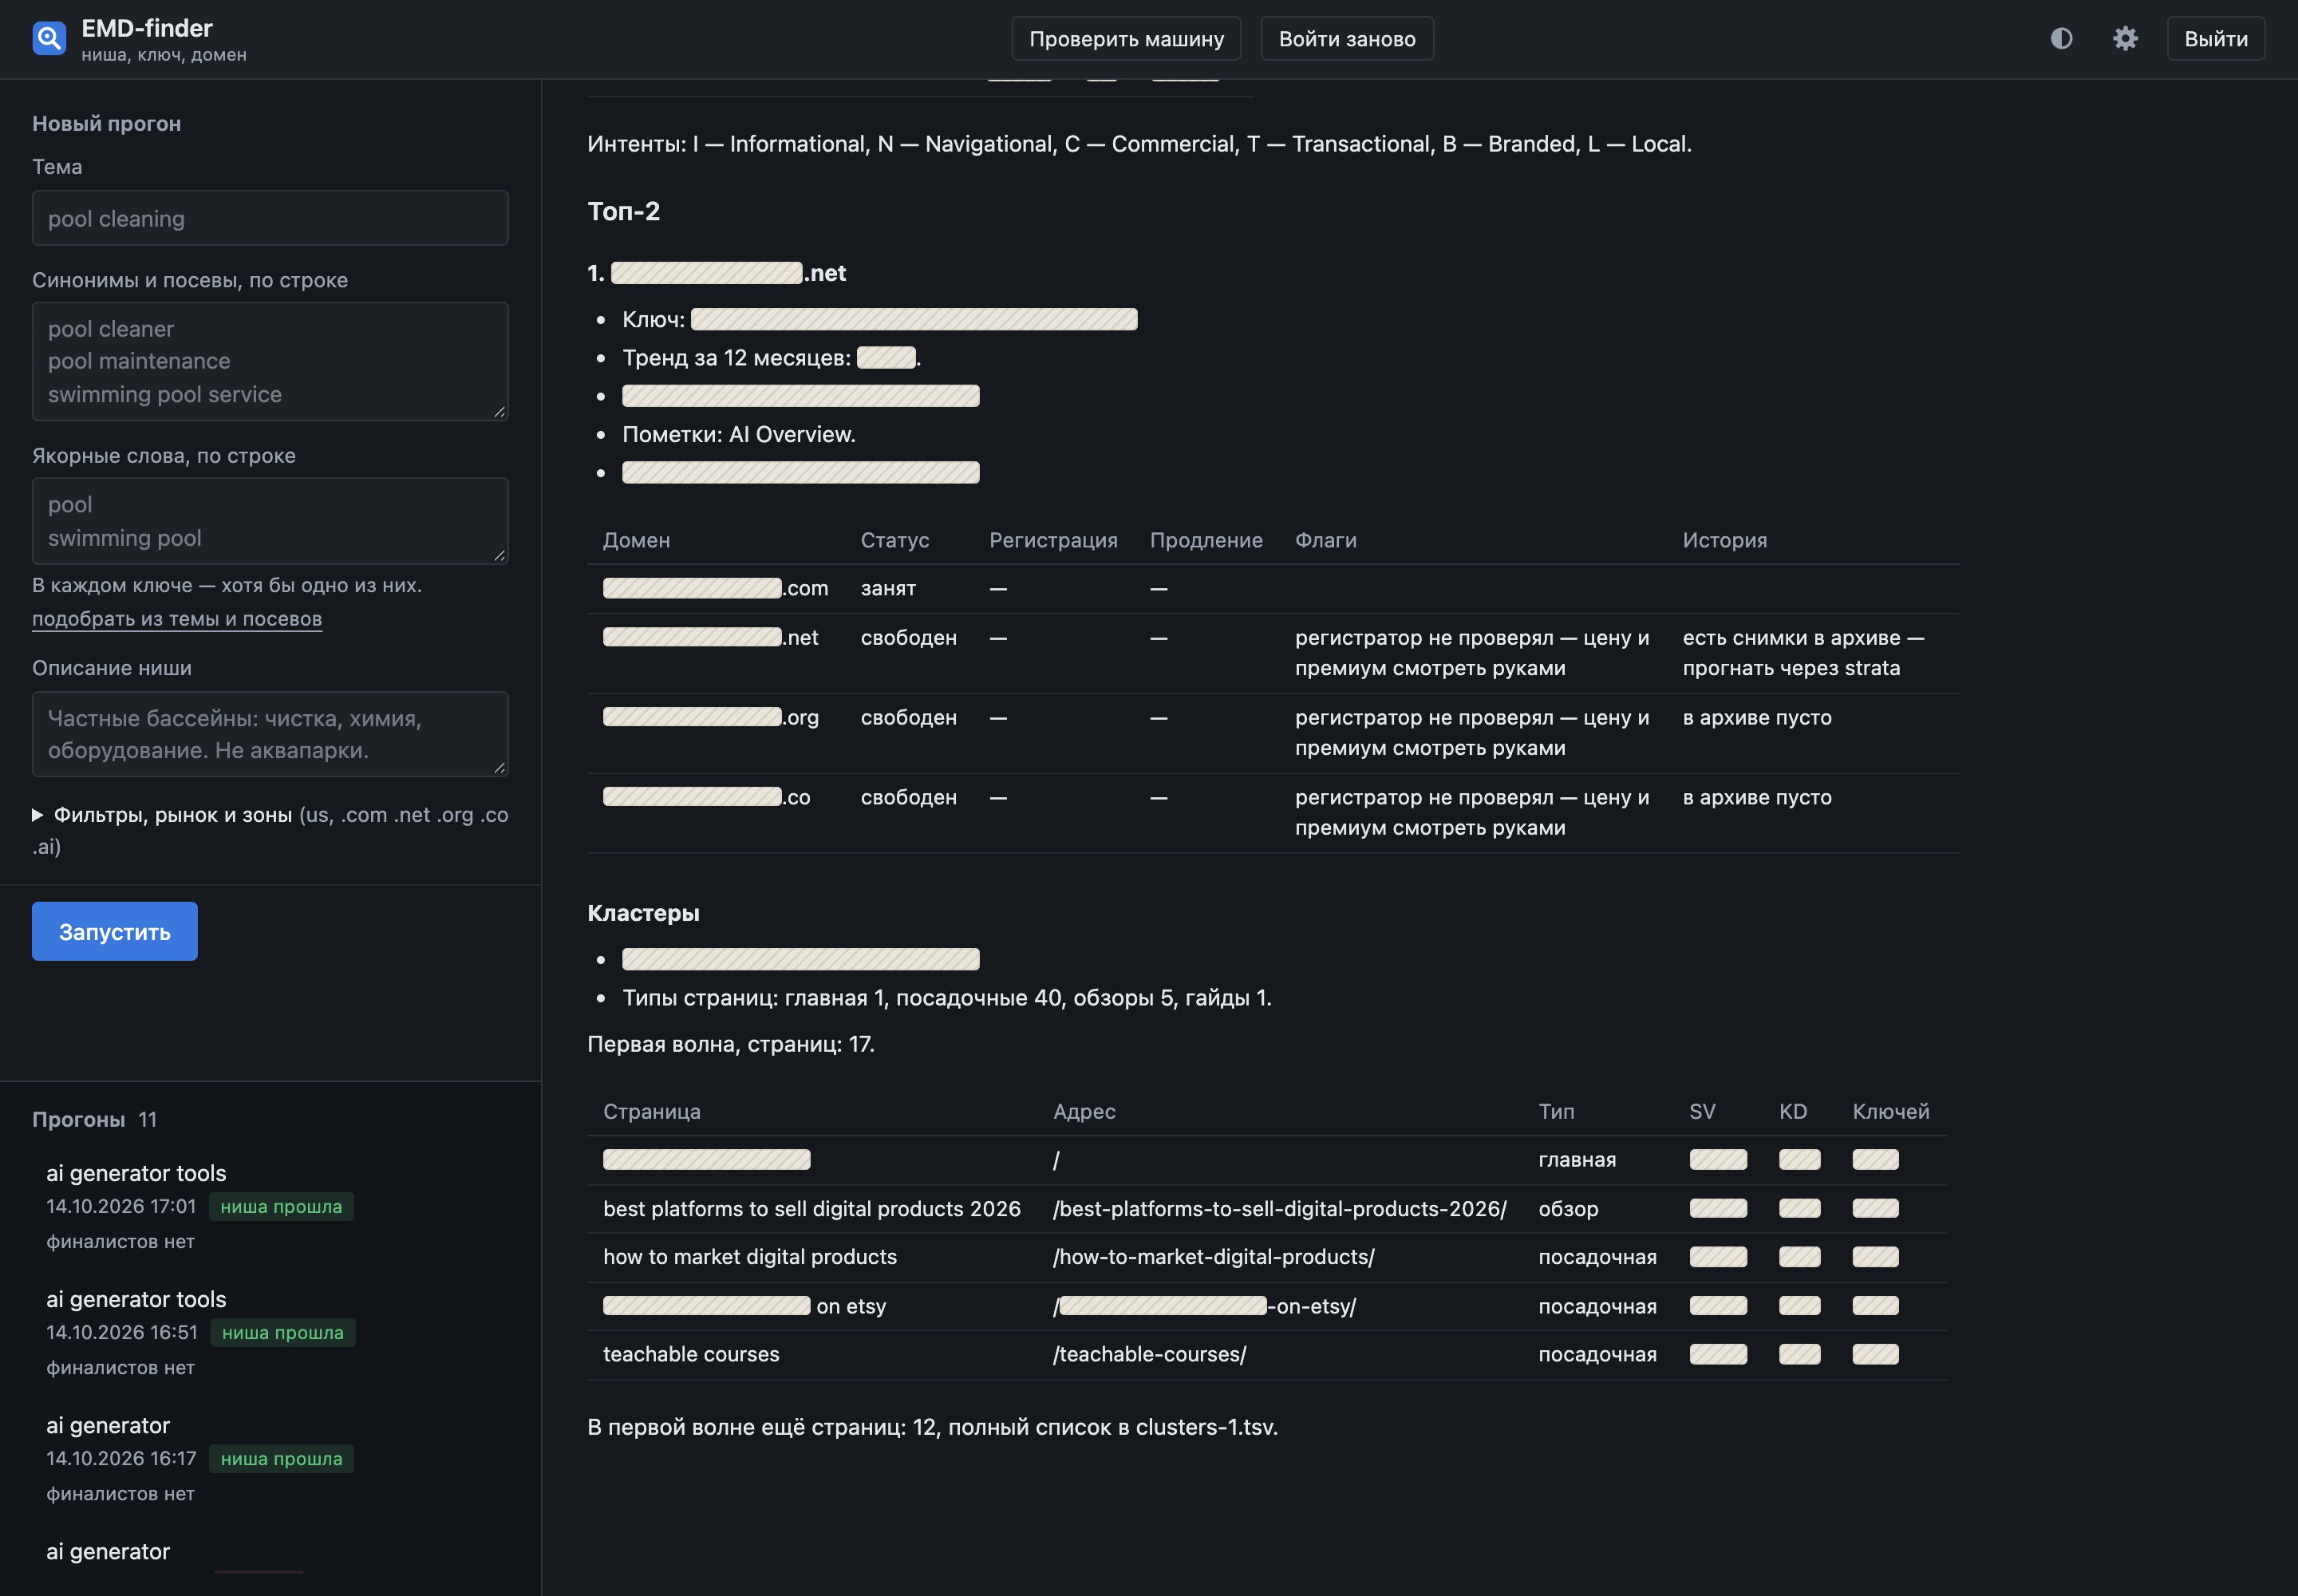Viewport: 2298px width, 1596px height.
Task: Click главная type in the first page row
Action: 1577,1160
